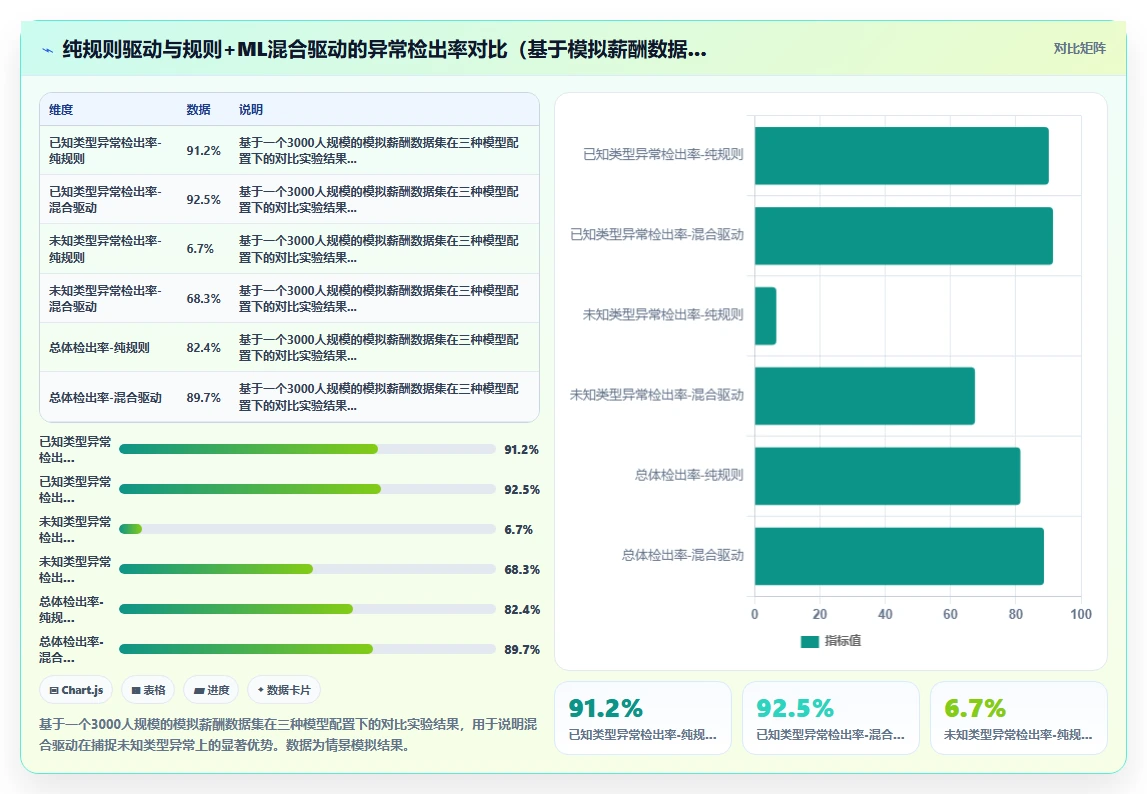
Task: Click the 对比矩阵 label in header
Action: click(x=1079, y=48)
